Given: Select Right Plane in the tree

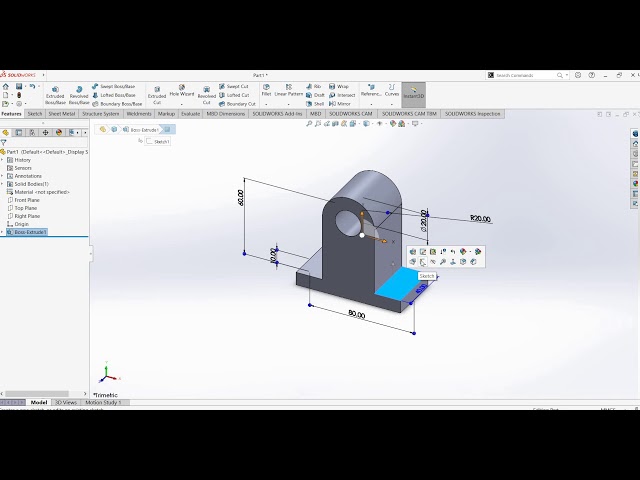Looking at the screenshot, I should point(27,216).
